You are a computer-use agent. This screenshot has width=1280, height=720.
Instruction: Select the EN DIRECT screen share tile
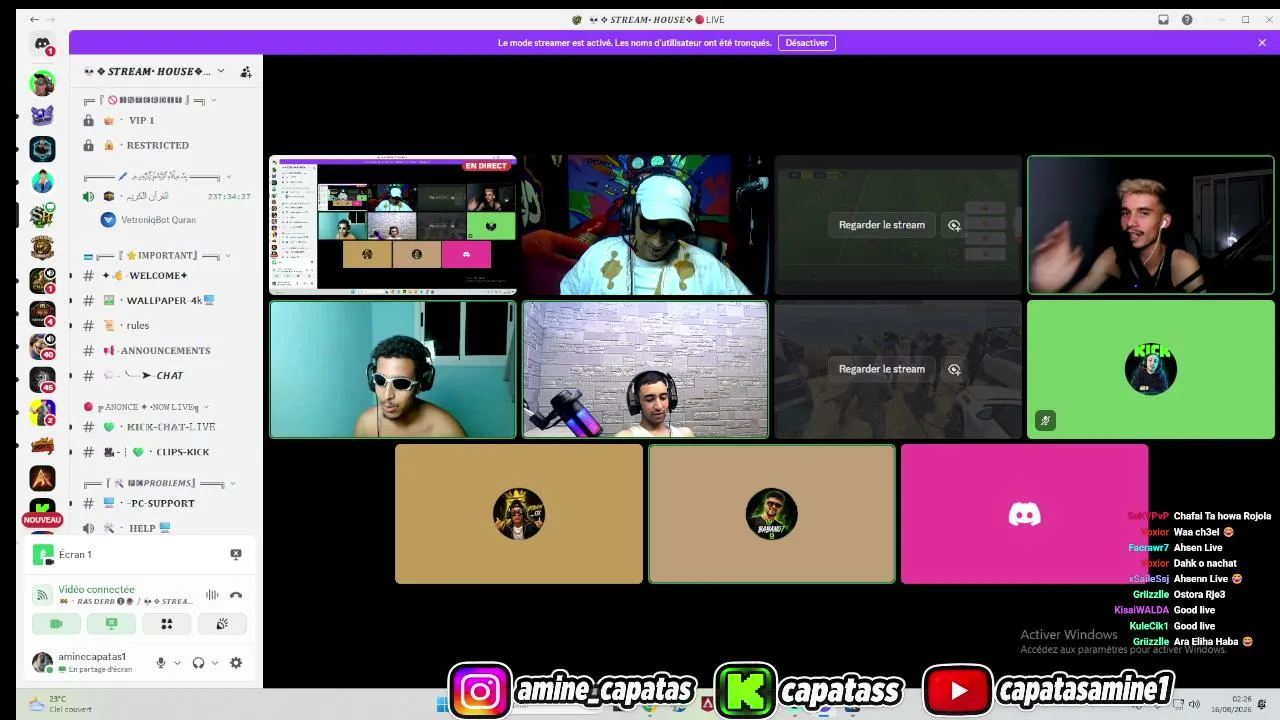click(x=393, y=225)
